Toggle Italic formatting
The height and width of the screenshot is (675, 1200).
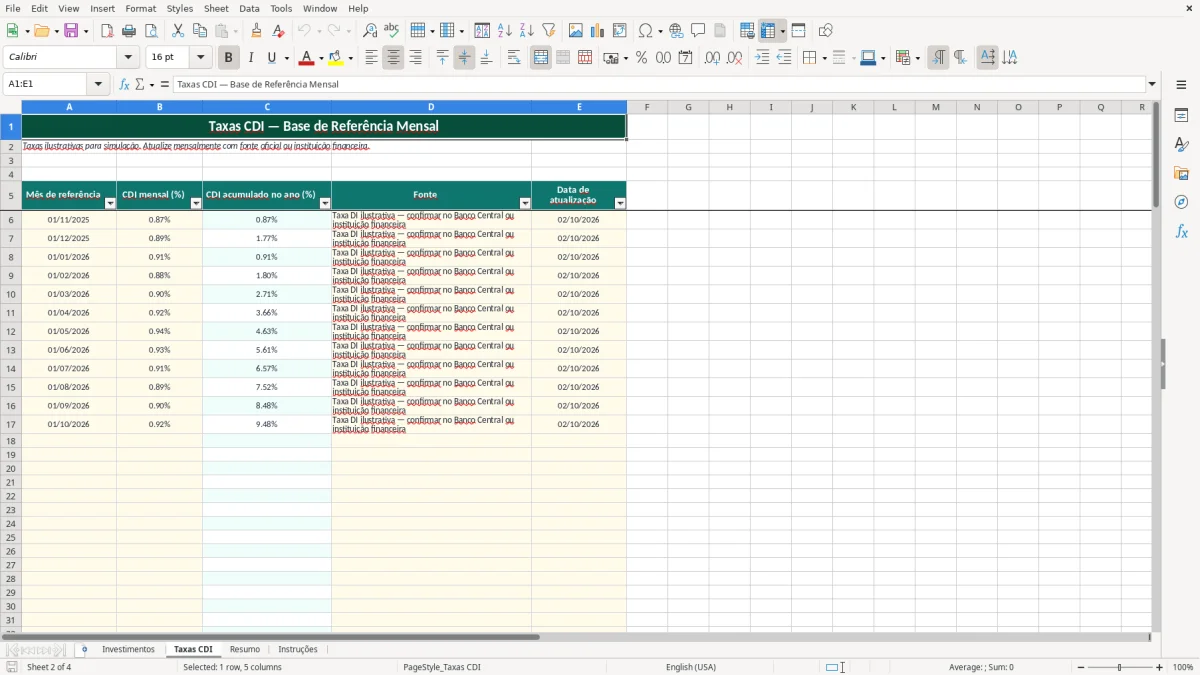[251, 58]
